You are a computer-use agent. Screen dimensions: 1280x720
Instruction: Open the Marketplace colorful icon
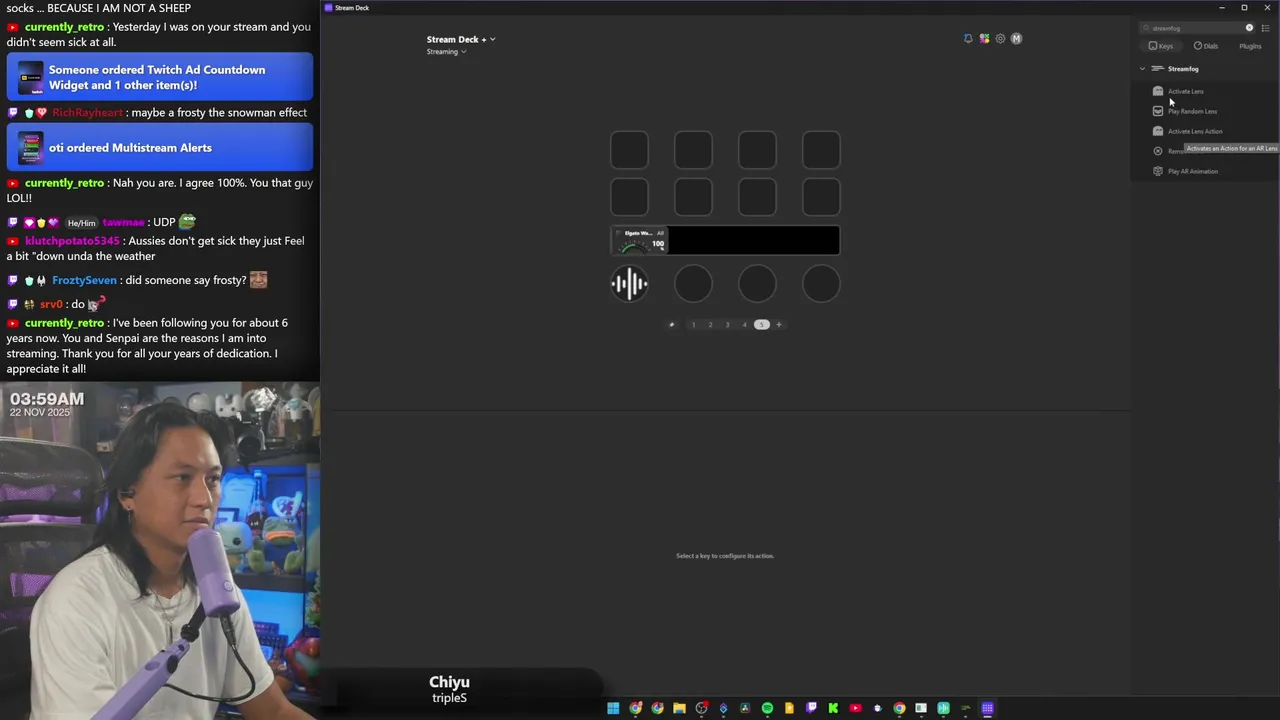click(x=984, y=39)
